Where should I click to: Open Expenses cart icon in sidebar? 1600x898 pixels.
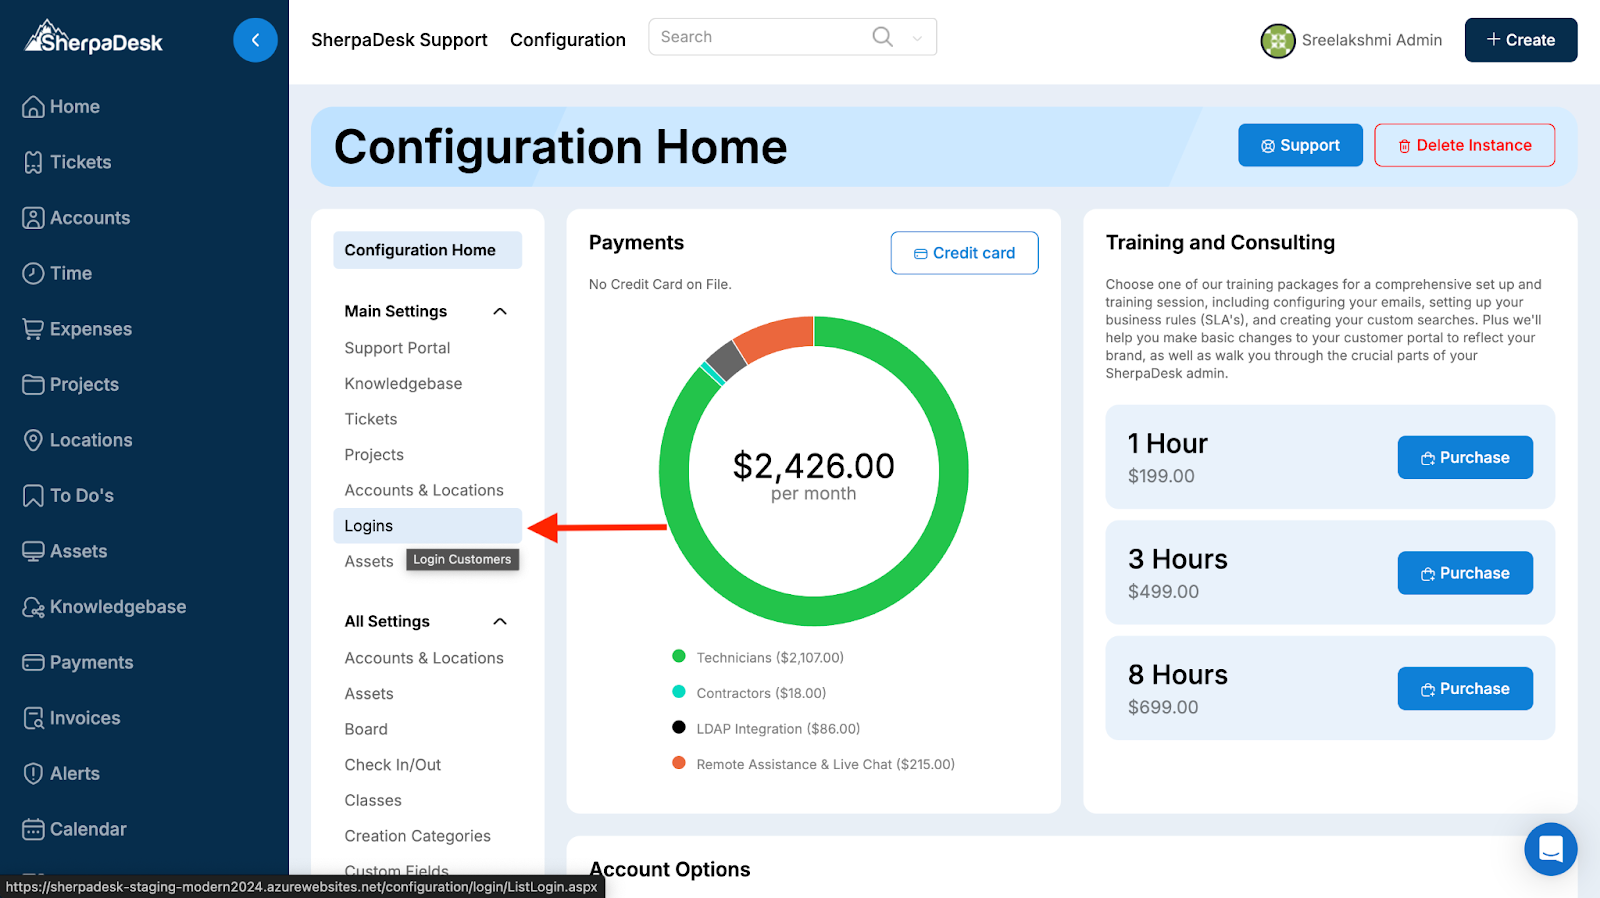[x=33, y=329]
